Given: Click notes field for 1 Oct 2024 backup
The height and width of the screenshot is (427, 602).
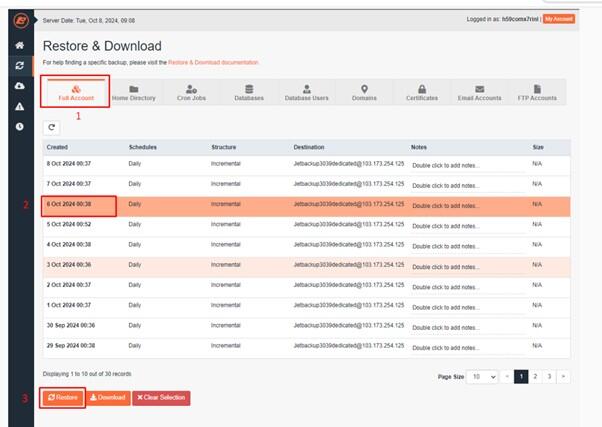Looking at the screenshot, I should pos(468,308).
